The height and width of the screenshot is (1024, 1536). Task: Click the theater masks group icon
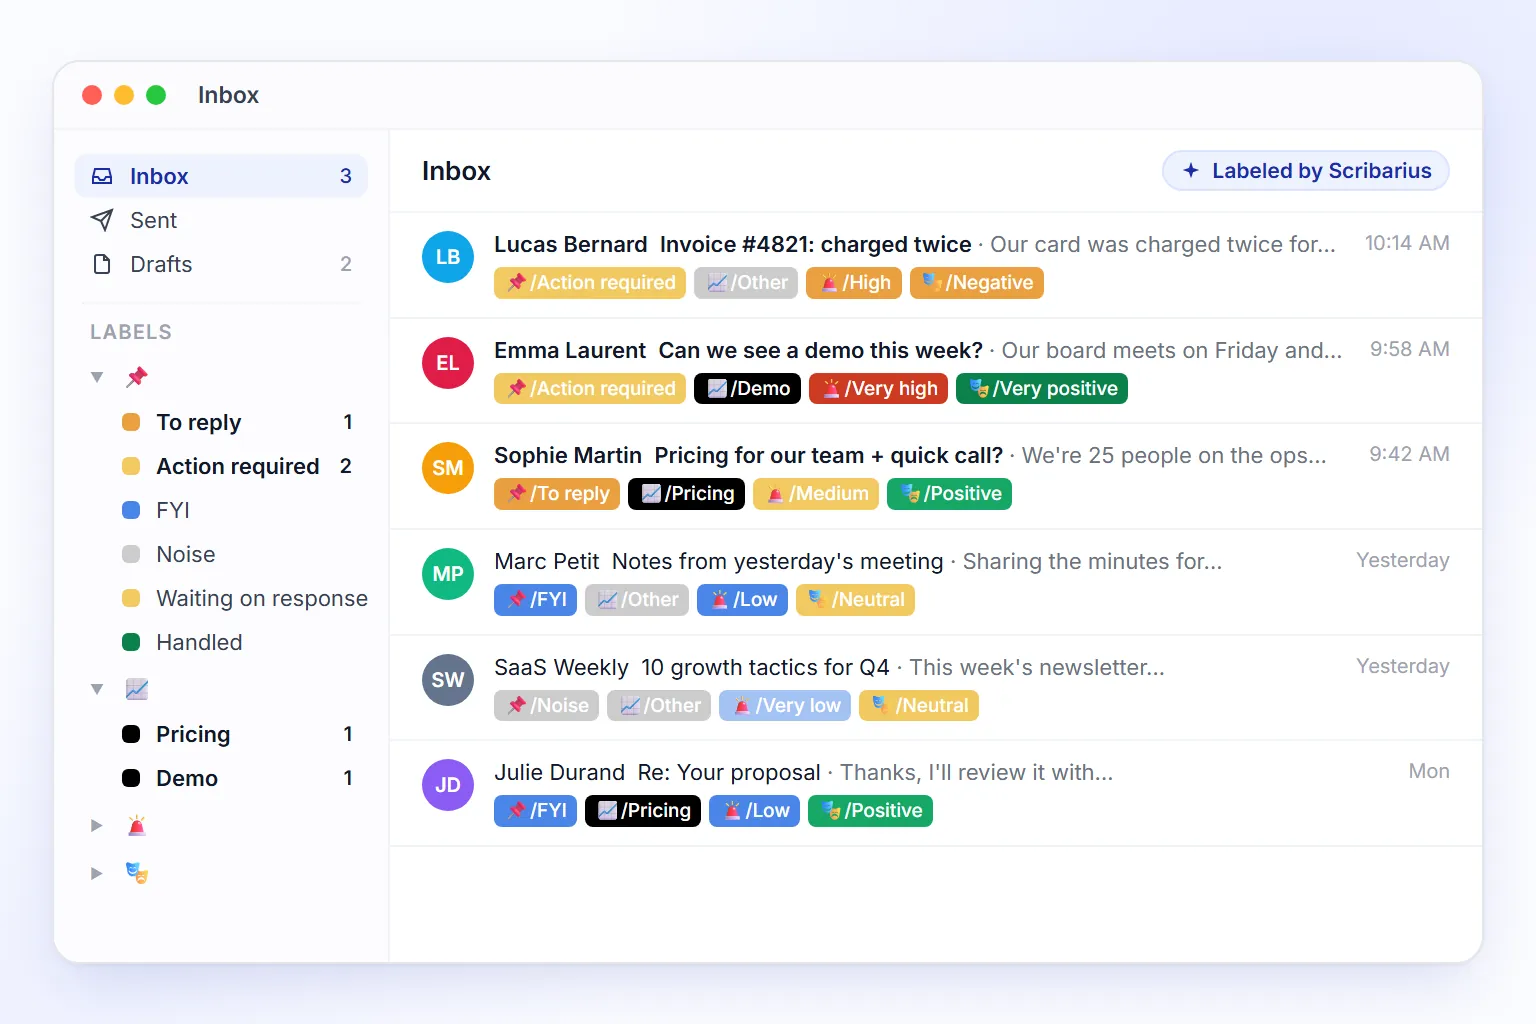coord(137,873)
